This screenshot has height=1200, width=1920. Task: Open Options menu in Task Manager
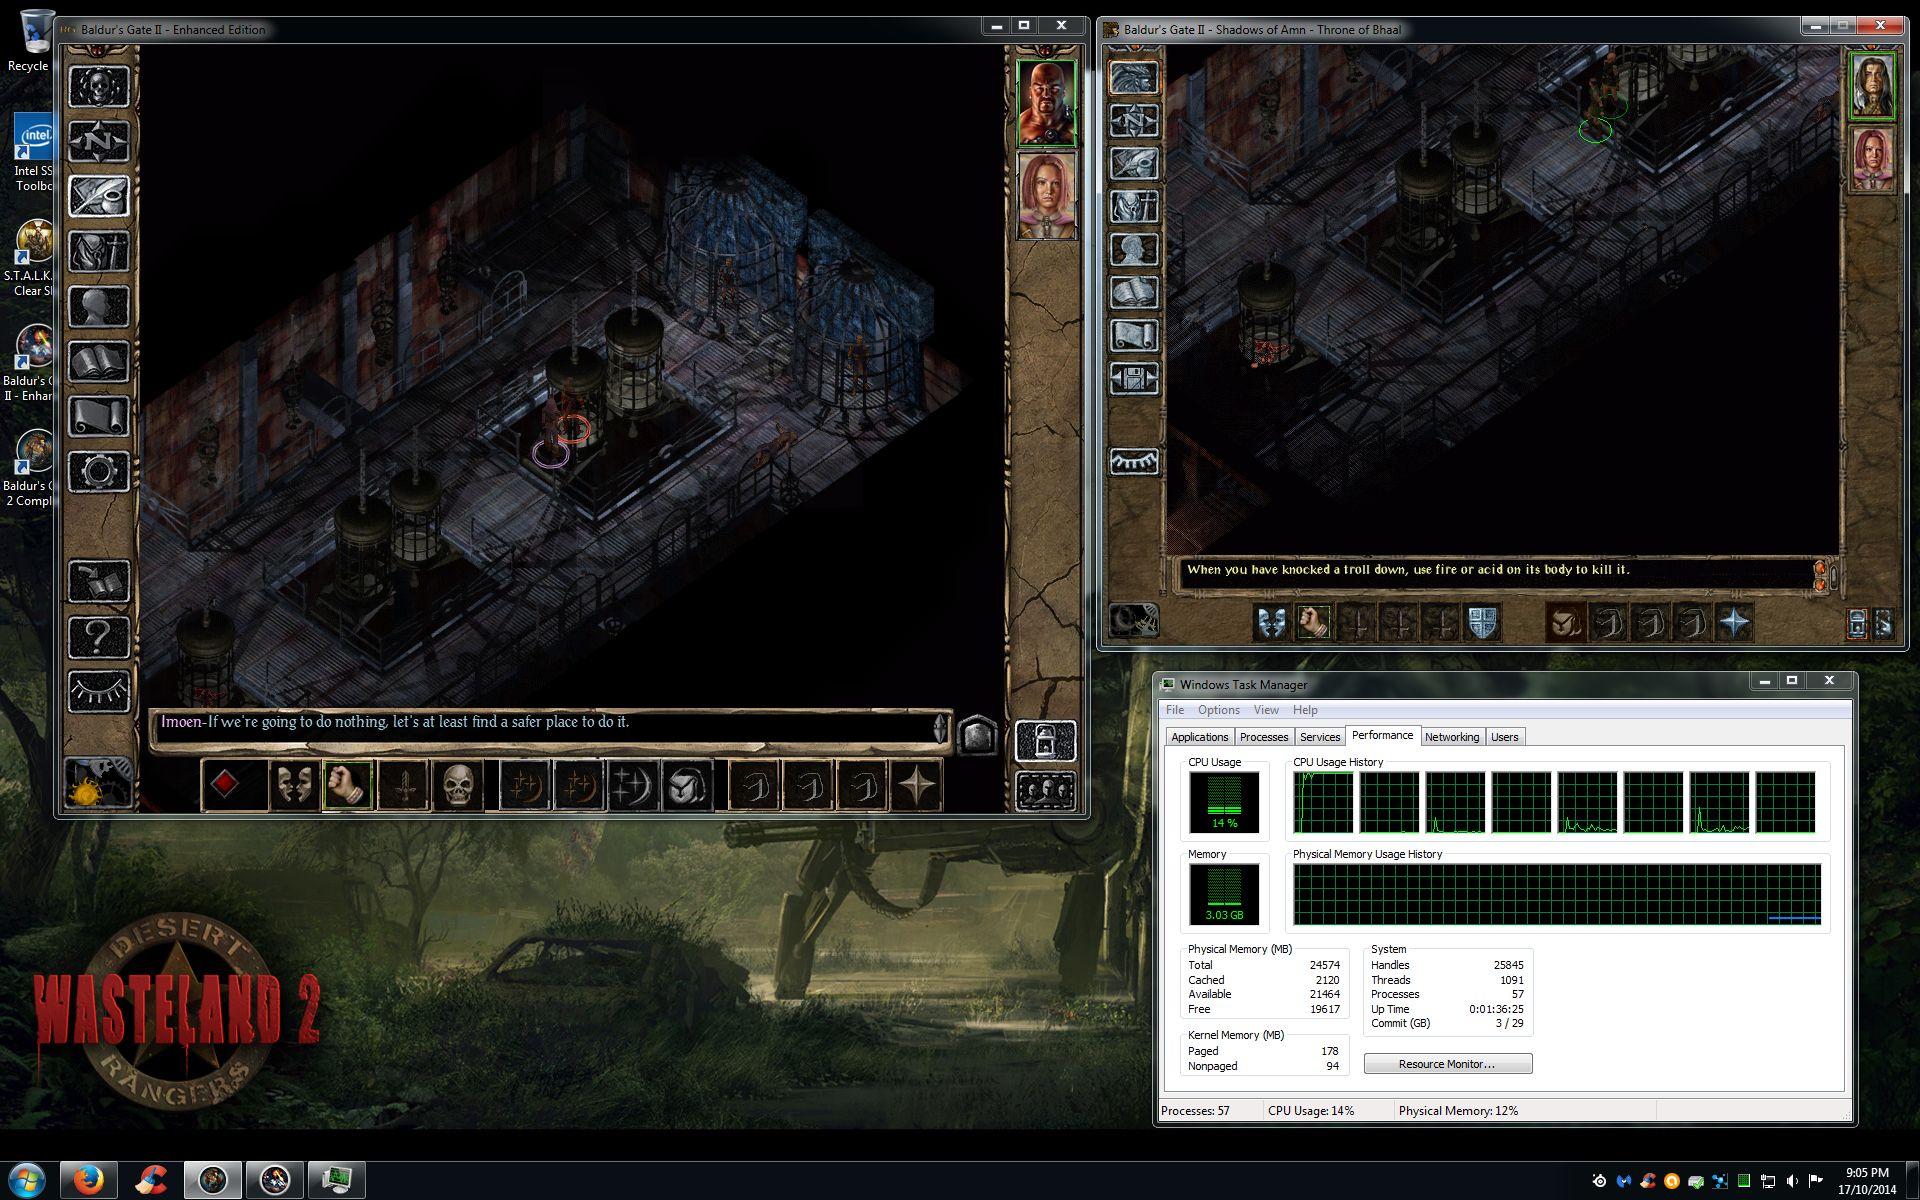pyautogui.click(x=1219, y=710)
